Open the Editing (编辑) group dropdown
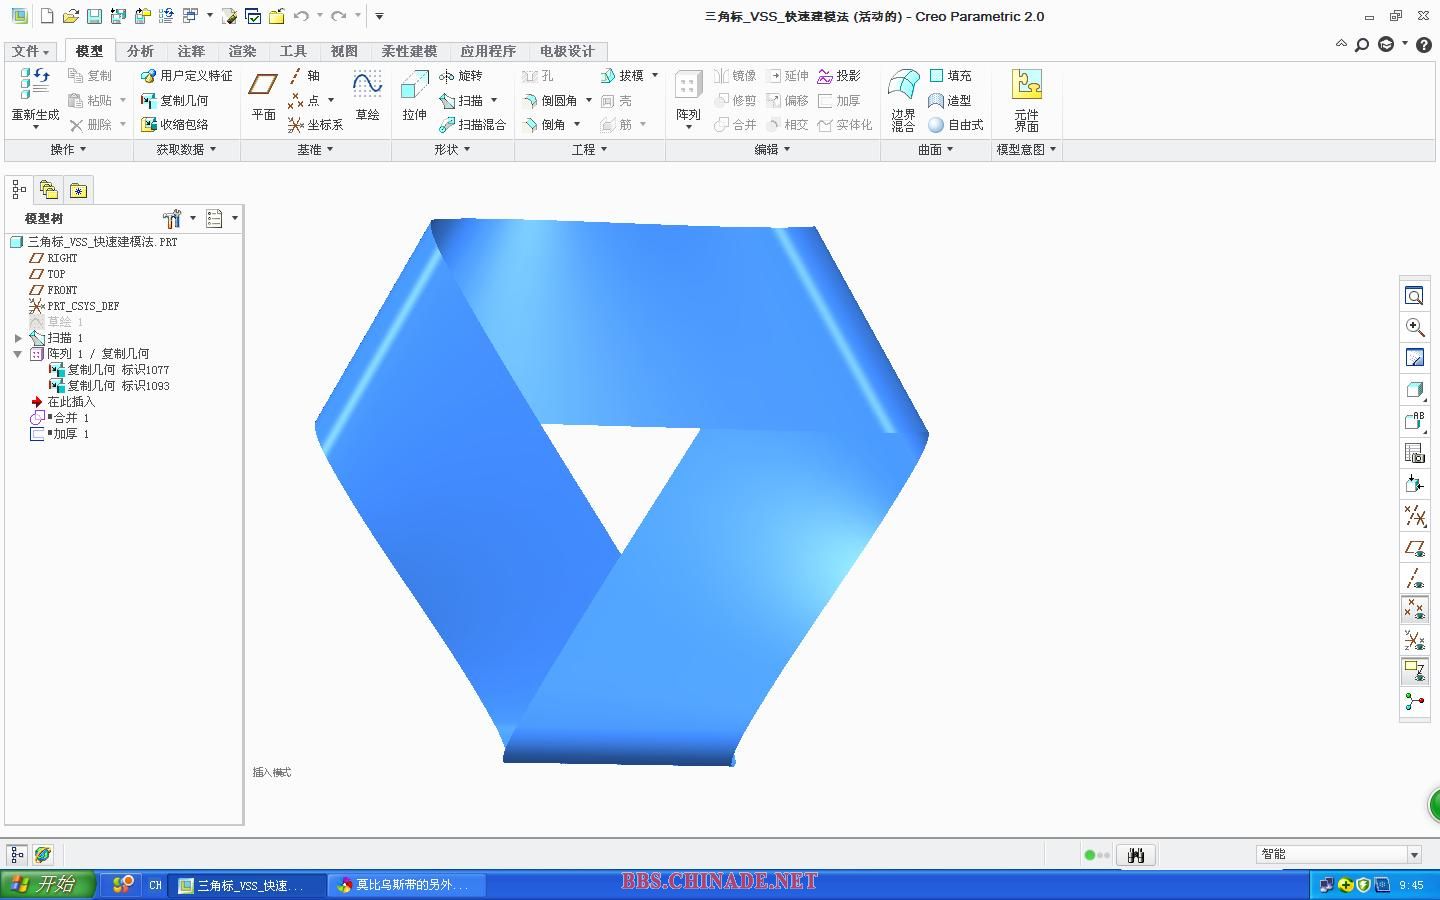Screen dimensions: 1440x900 772,150
